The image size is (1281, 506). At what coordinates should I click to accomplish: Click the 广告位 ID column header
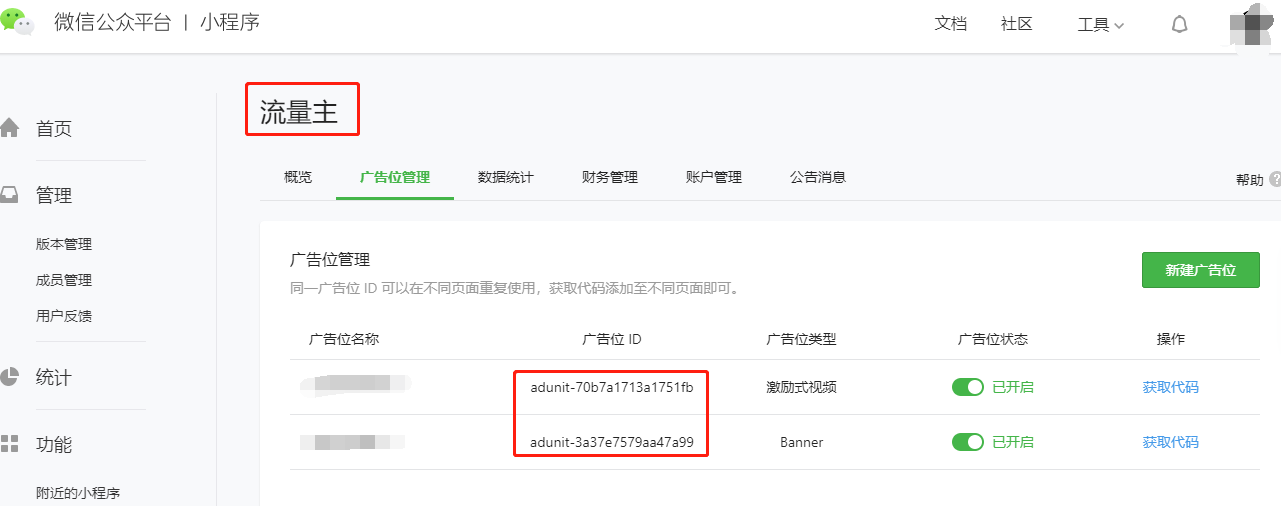click(x=612, y=339)
